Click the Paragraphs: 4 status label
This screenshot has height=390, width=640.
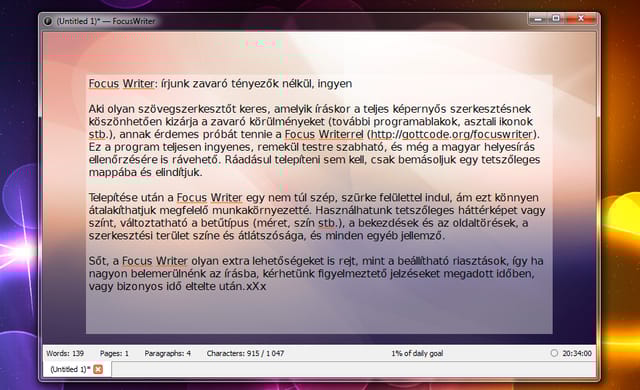167,353
